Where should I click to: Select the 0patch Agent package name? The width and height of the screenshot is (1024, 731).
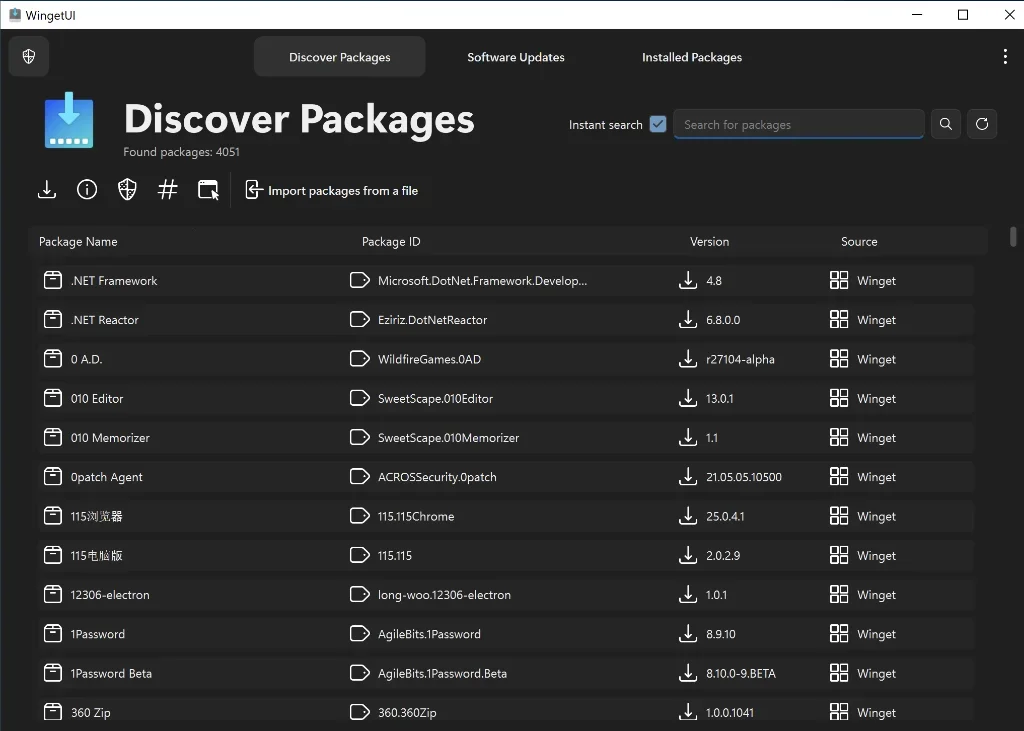click(x=106, y=477)
